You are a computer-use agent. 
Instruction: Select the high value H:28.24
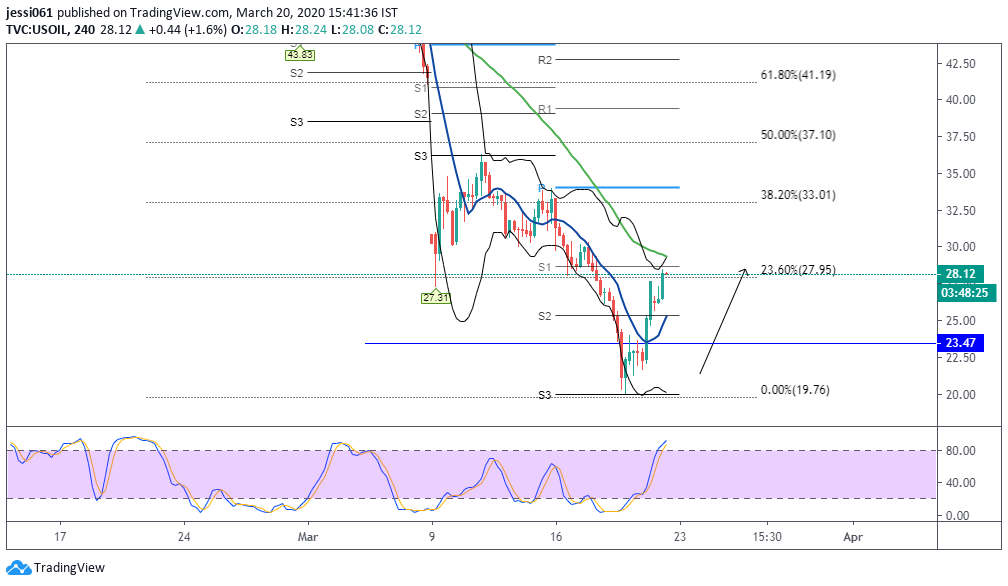pos(304,30)
